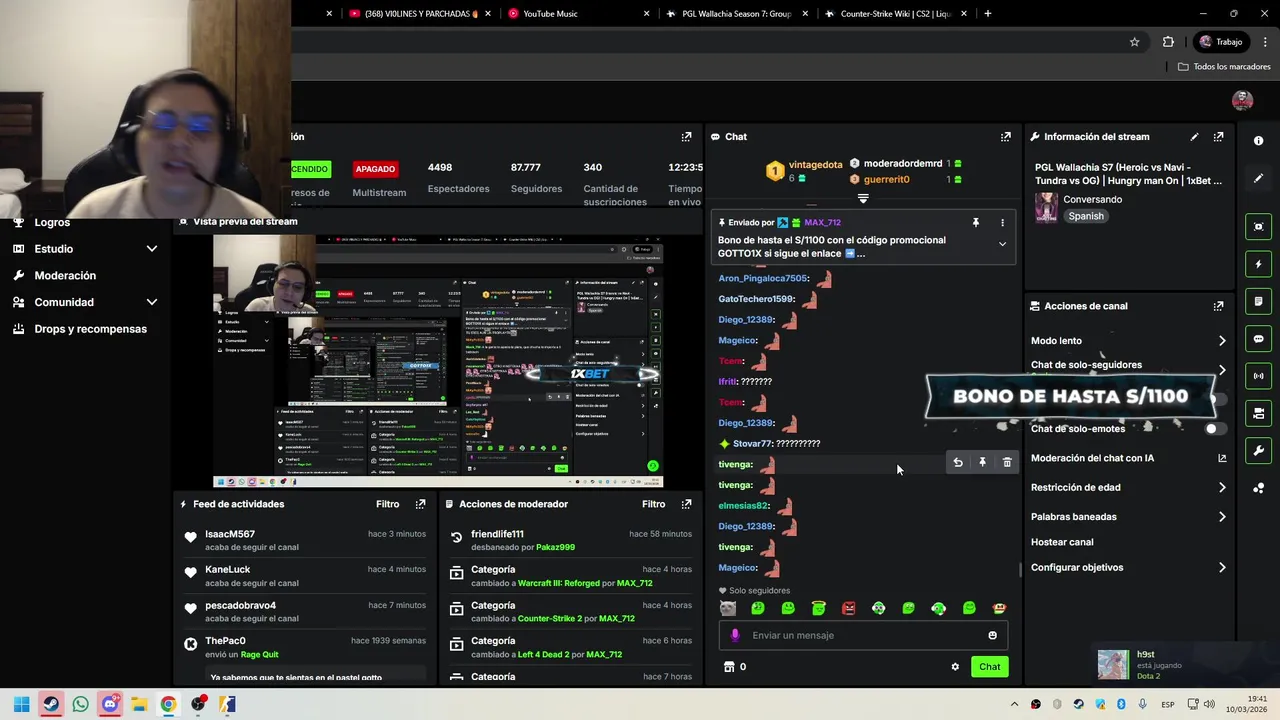Click the purple microphone icon in chat input
This screenshot has width=1280, height=720.
[x=735, y=635]
